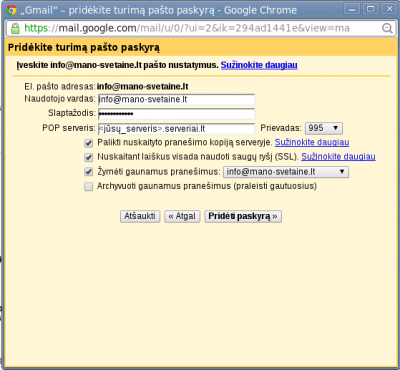Focus the POP serveris input field
This screenshot has width=400, height=370.
click(x=176, y=129)
